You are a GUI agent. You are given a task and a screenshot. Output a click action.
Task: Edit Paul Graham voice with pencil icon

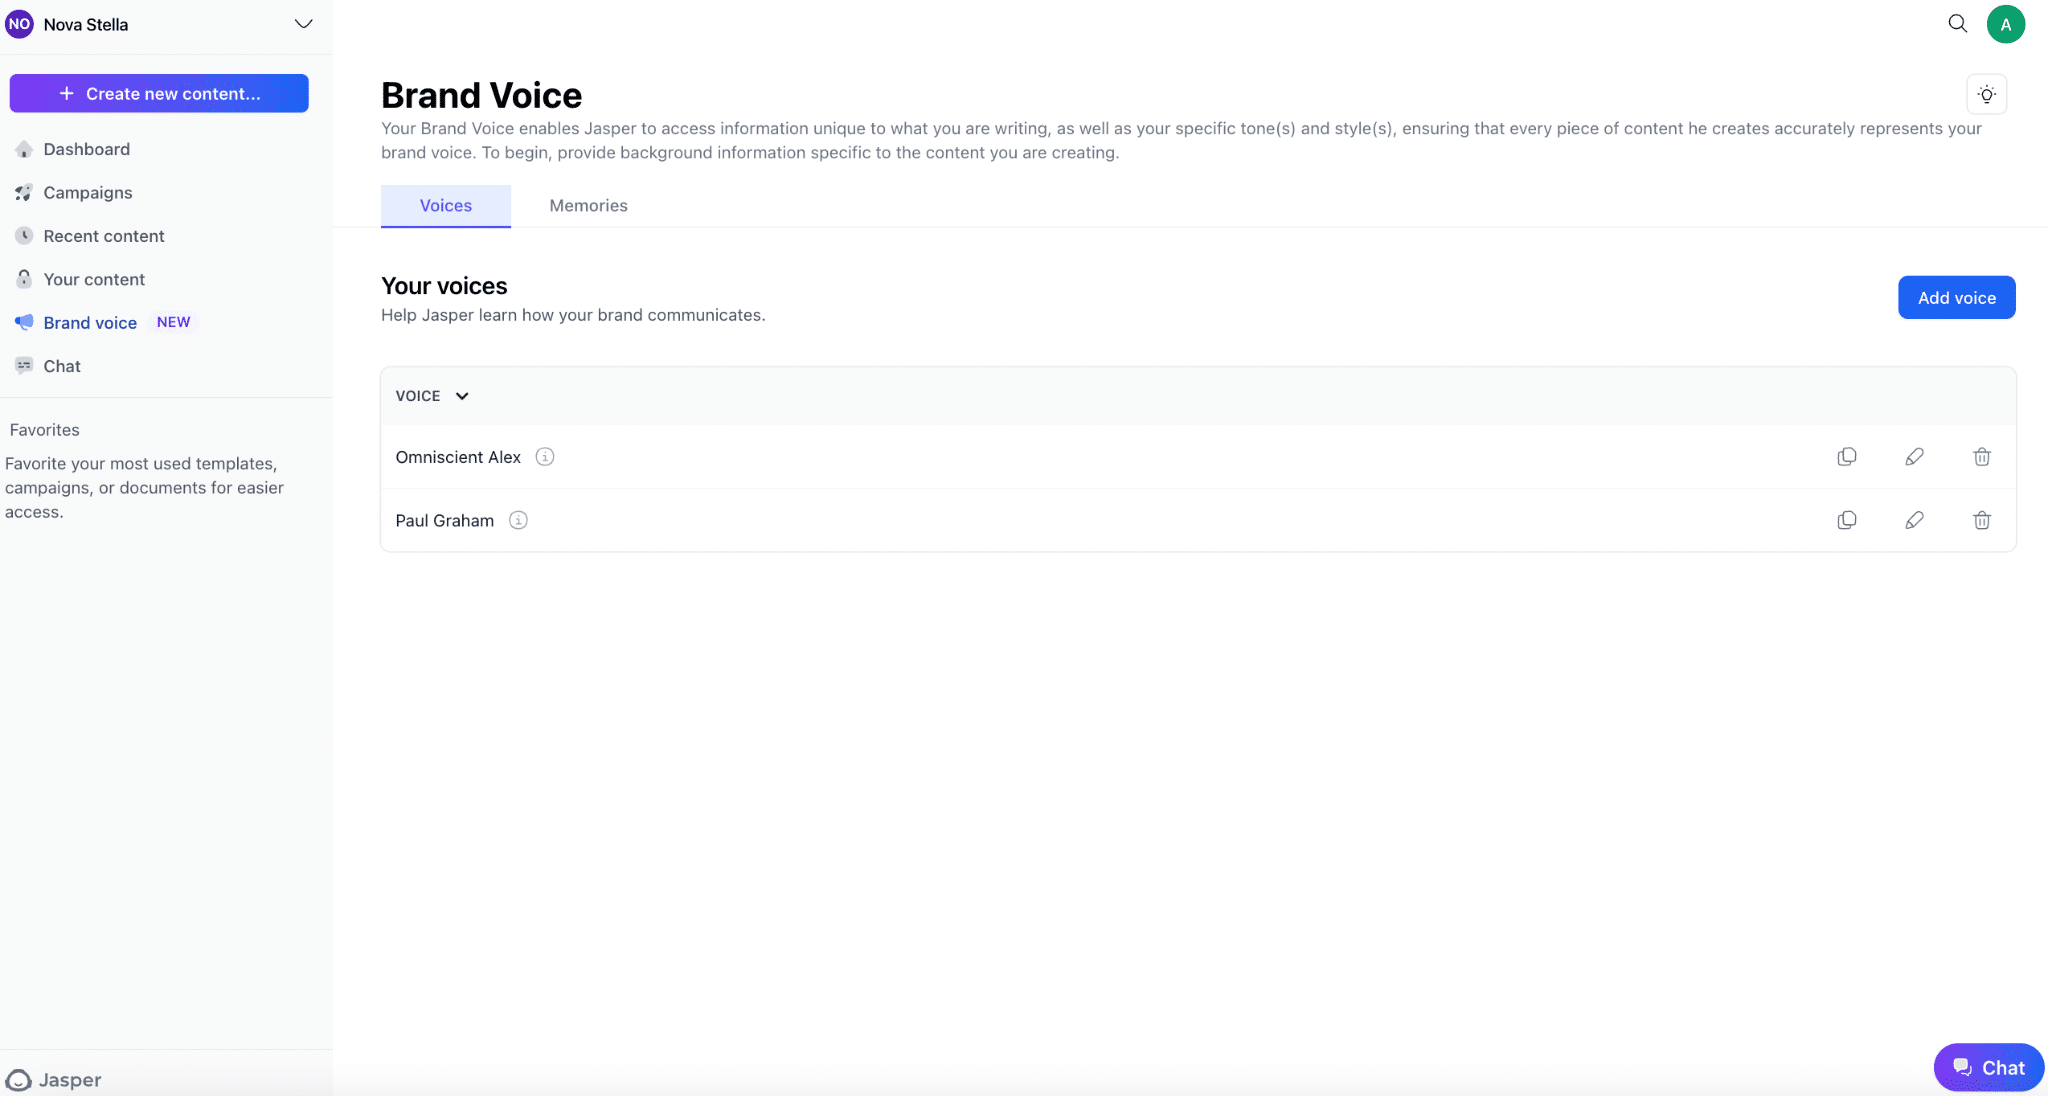pos(1914,520)
